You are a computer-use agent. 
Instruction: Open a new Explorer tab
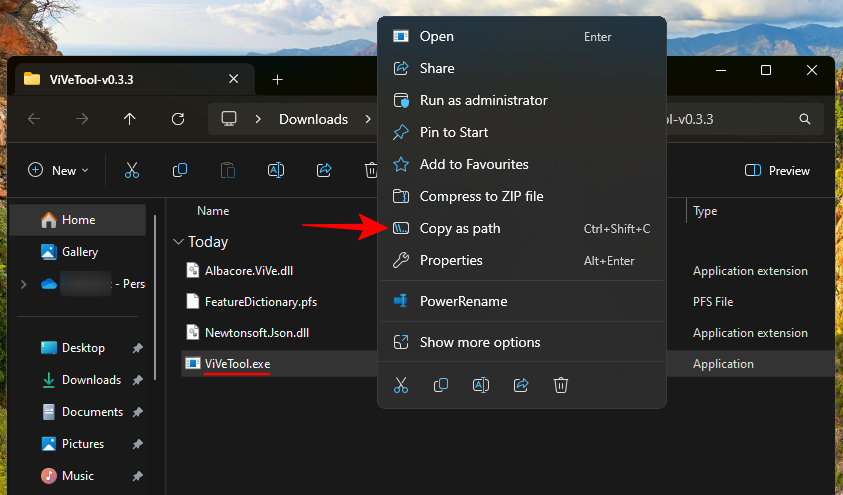point(278,79)
